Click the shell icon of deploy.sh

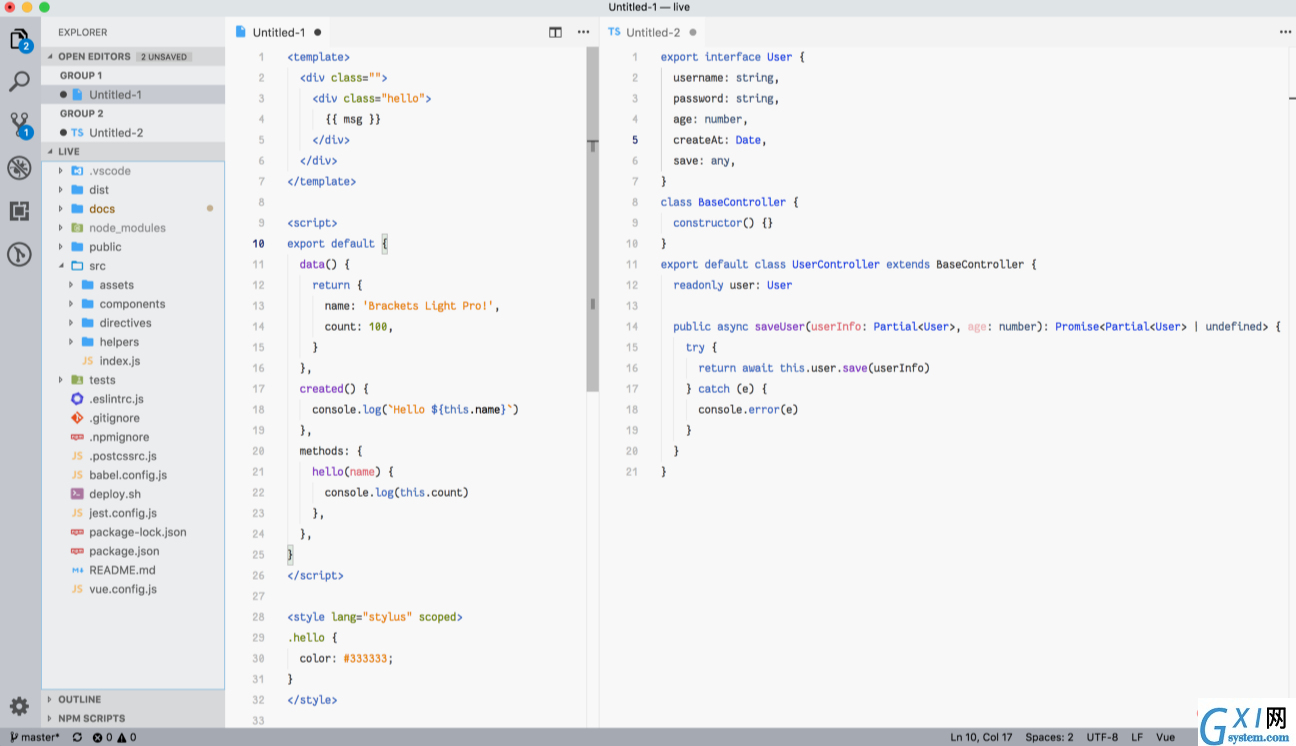pos(77,494)
